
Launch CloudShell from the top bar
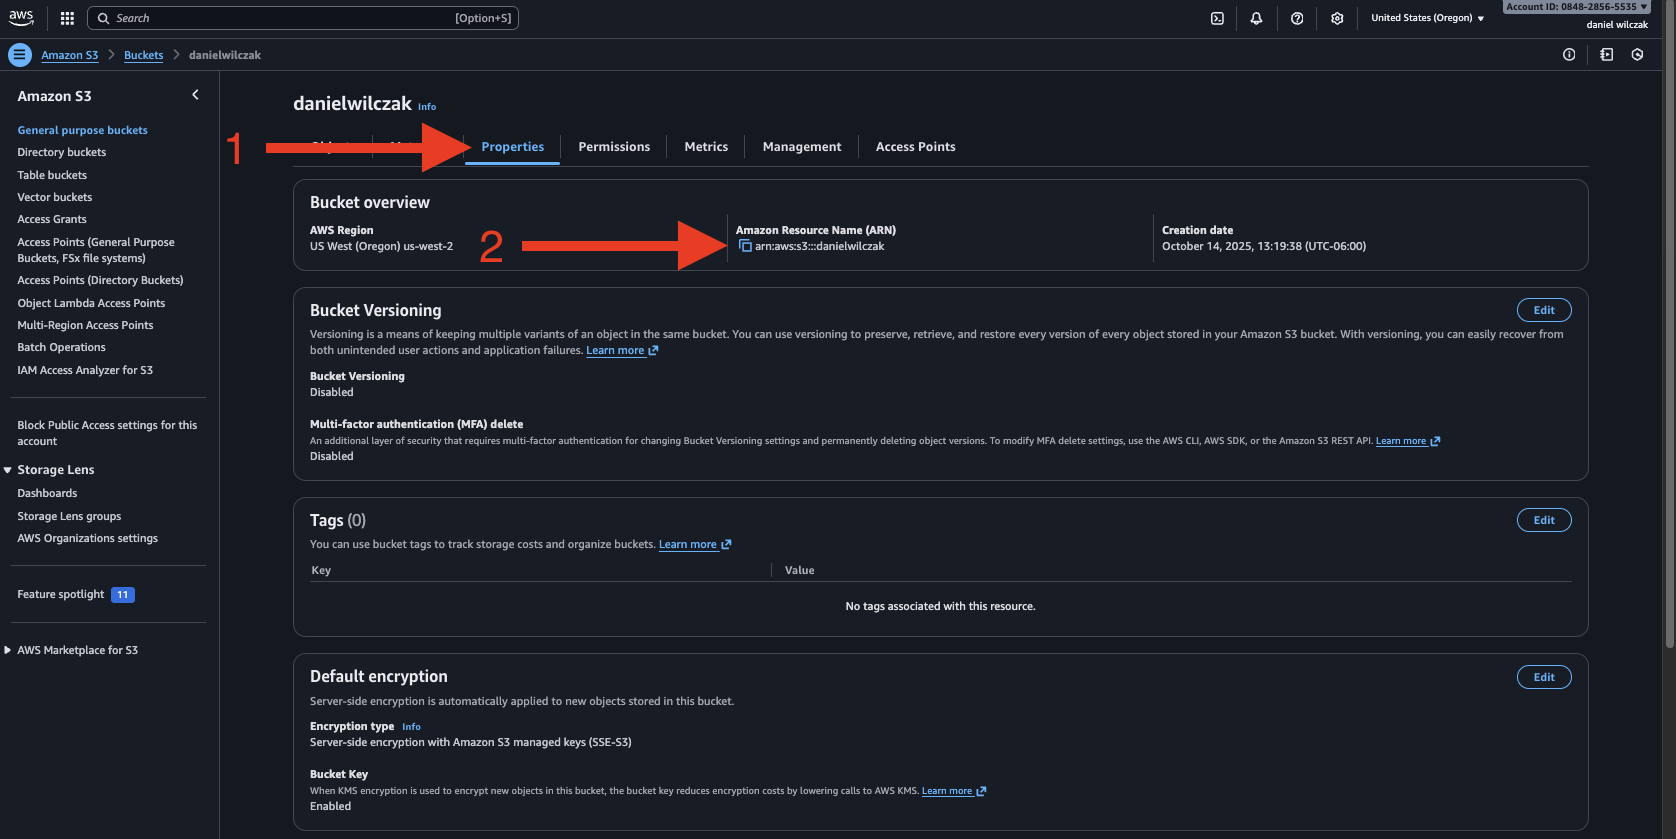point(1217,18)
